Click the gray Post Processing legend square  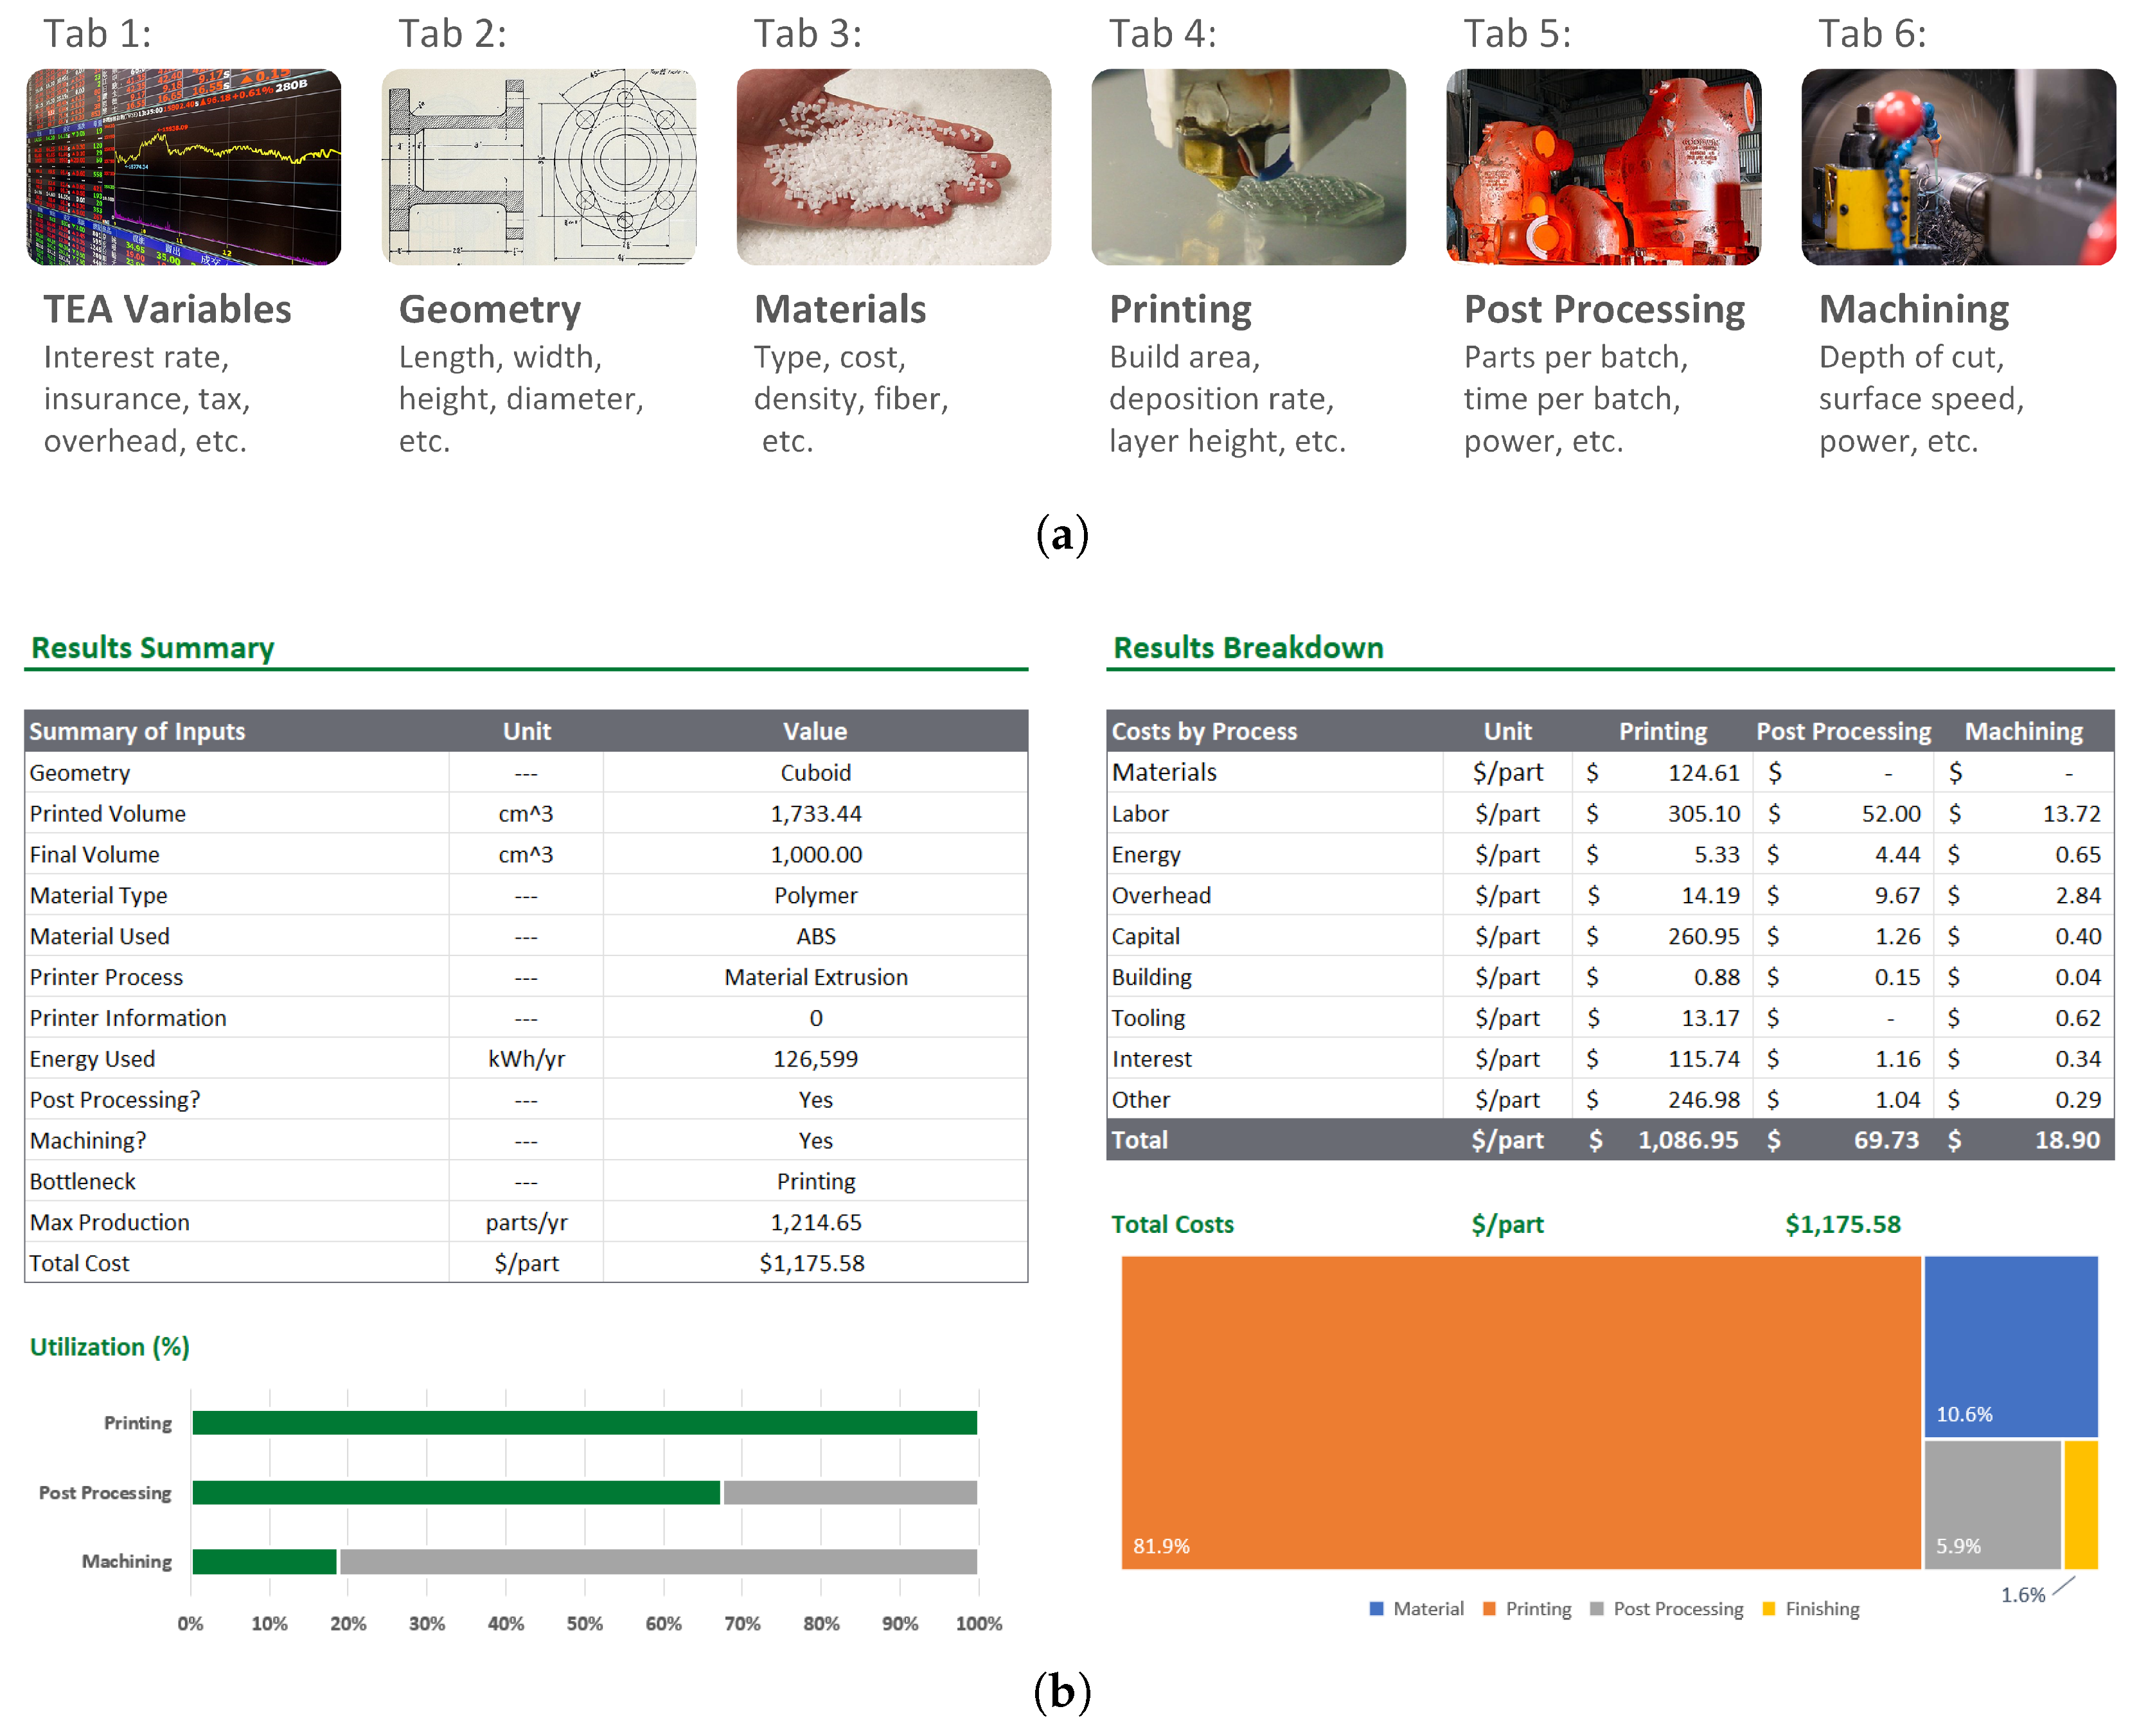tap(1596, 1609)
